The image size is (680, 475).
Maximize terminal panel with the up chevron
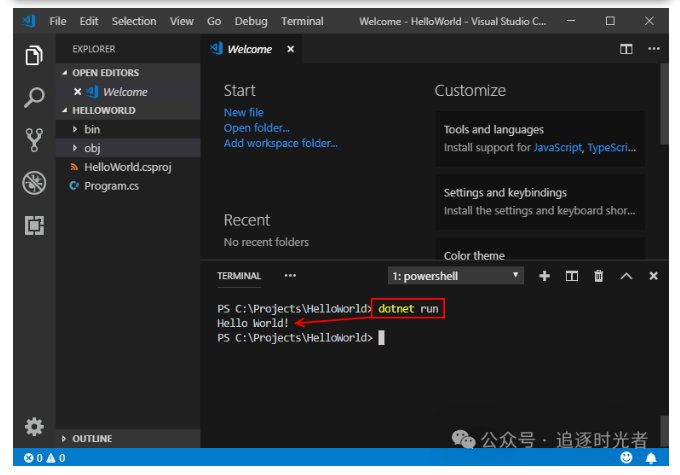point(626,276)
